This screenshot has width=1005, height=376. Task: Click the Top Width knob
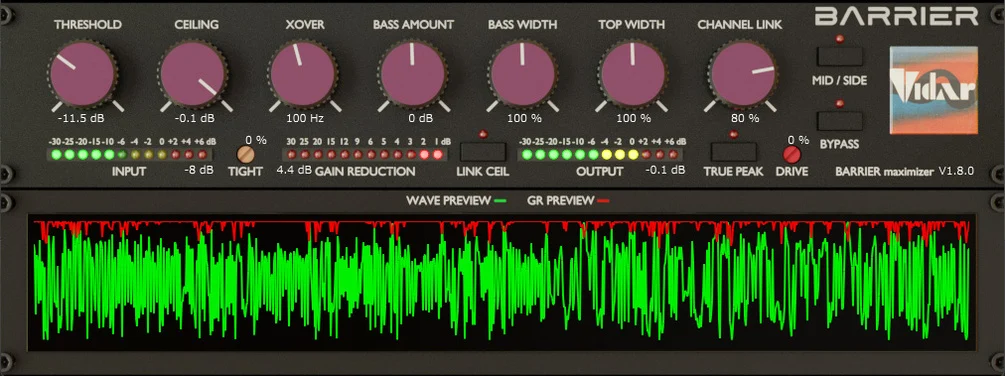pyautogui.click(x=633, y=74)
